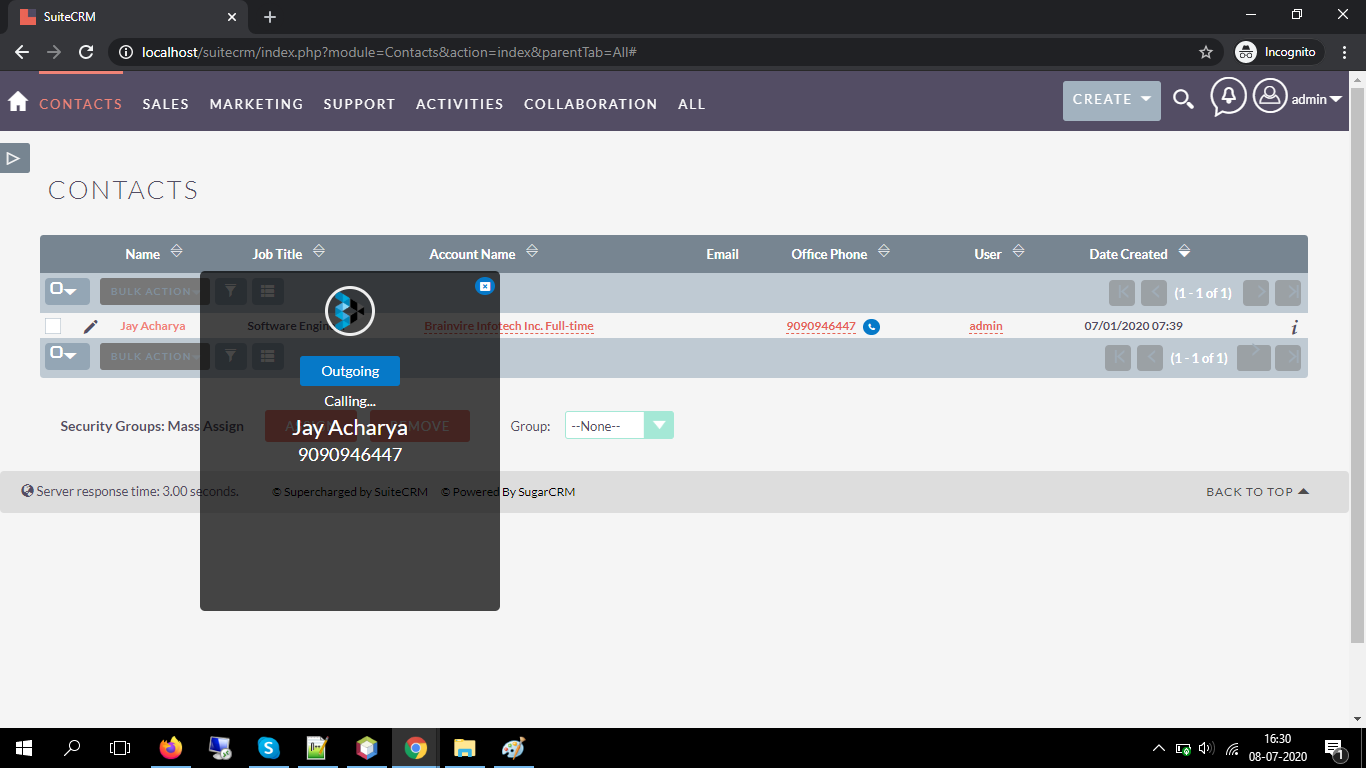Click Back To Top link
This screenshot has height=768, width=1366.
pos(1257,492)
